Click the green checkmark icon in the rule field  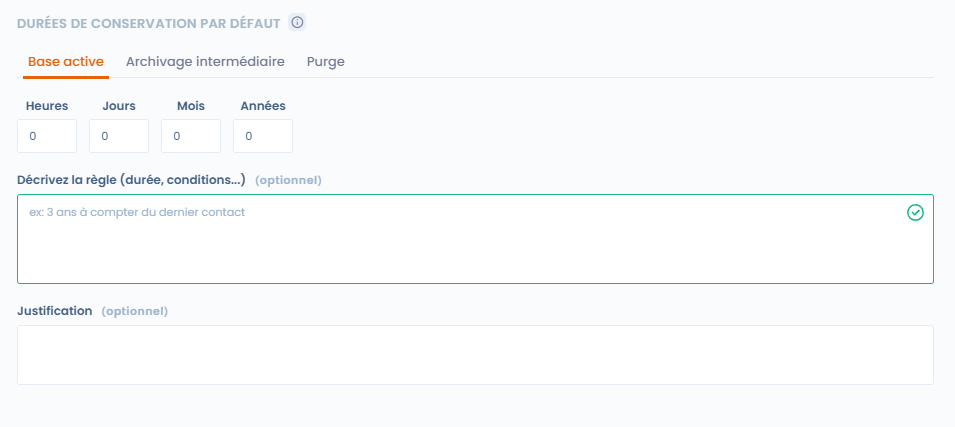click(915, 212)
